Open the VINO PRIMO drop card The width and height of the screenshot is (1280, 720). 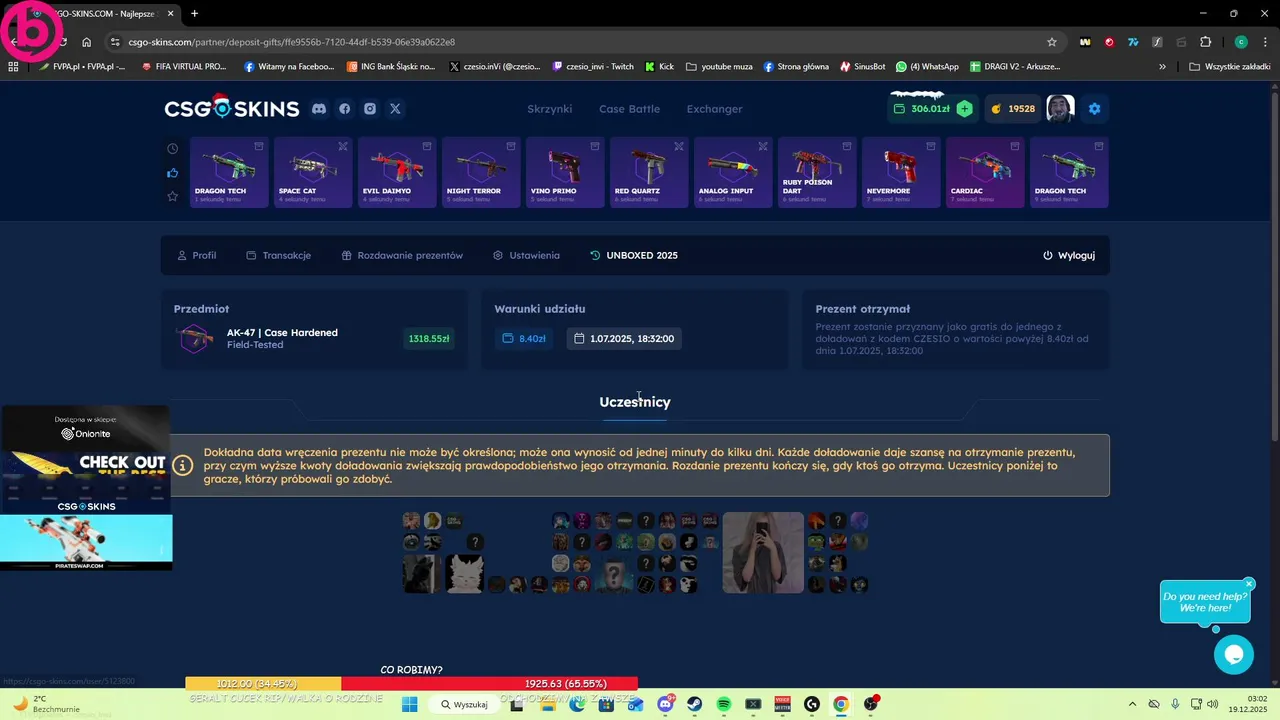[x=563, y=172]
